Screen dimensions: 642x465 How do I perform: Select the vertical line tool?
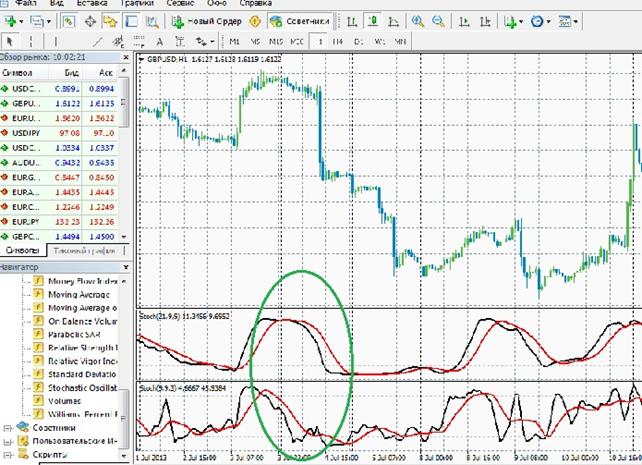pos(56,41)
